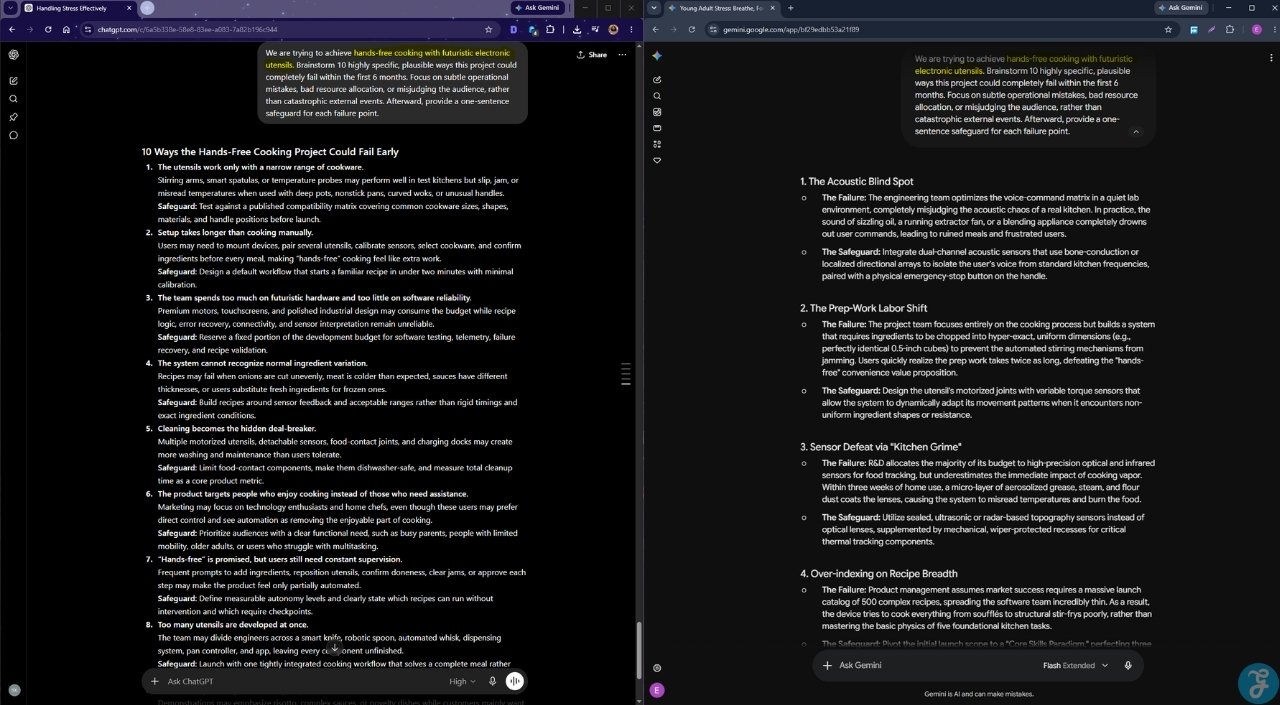Open extensions puzzle menu in right browser
Viewport: 1280px width, 705px height.
(x=1230, y=30)
